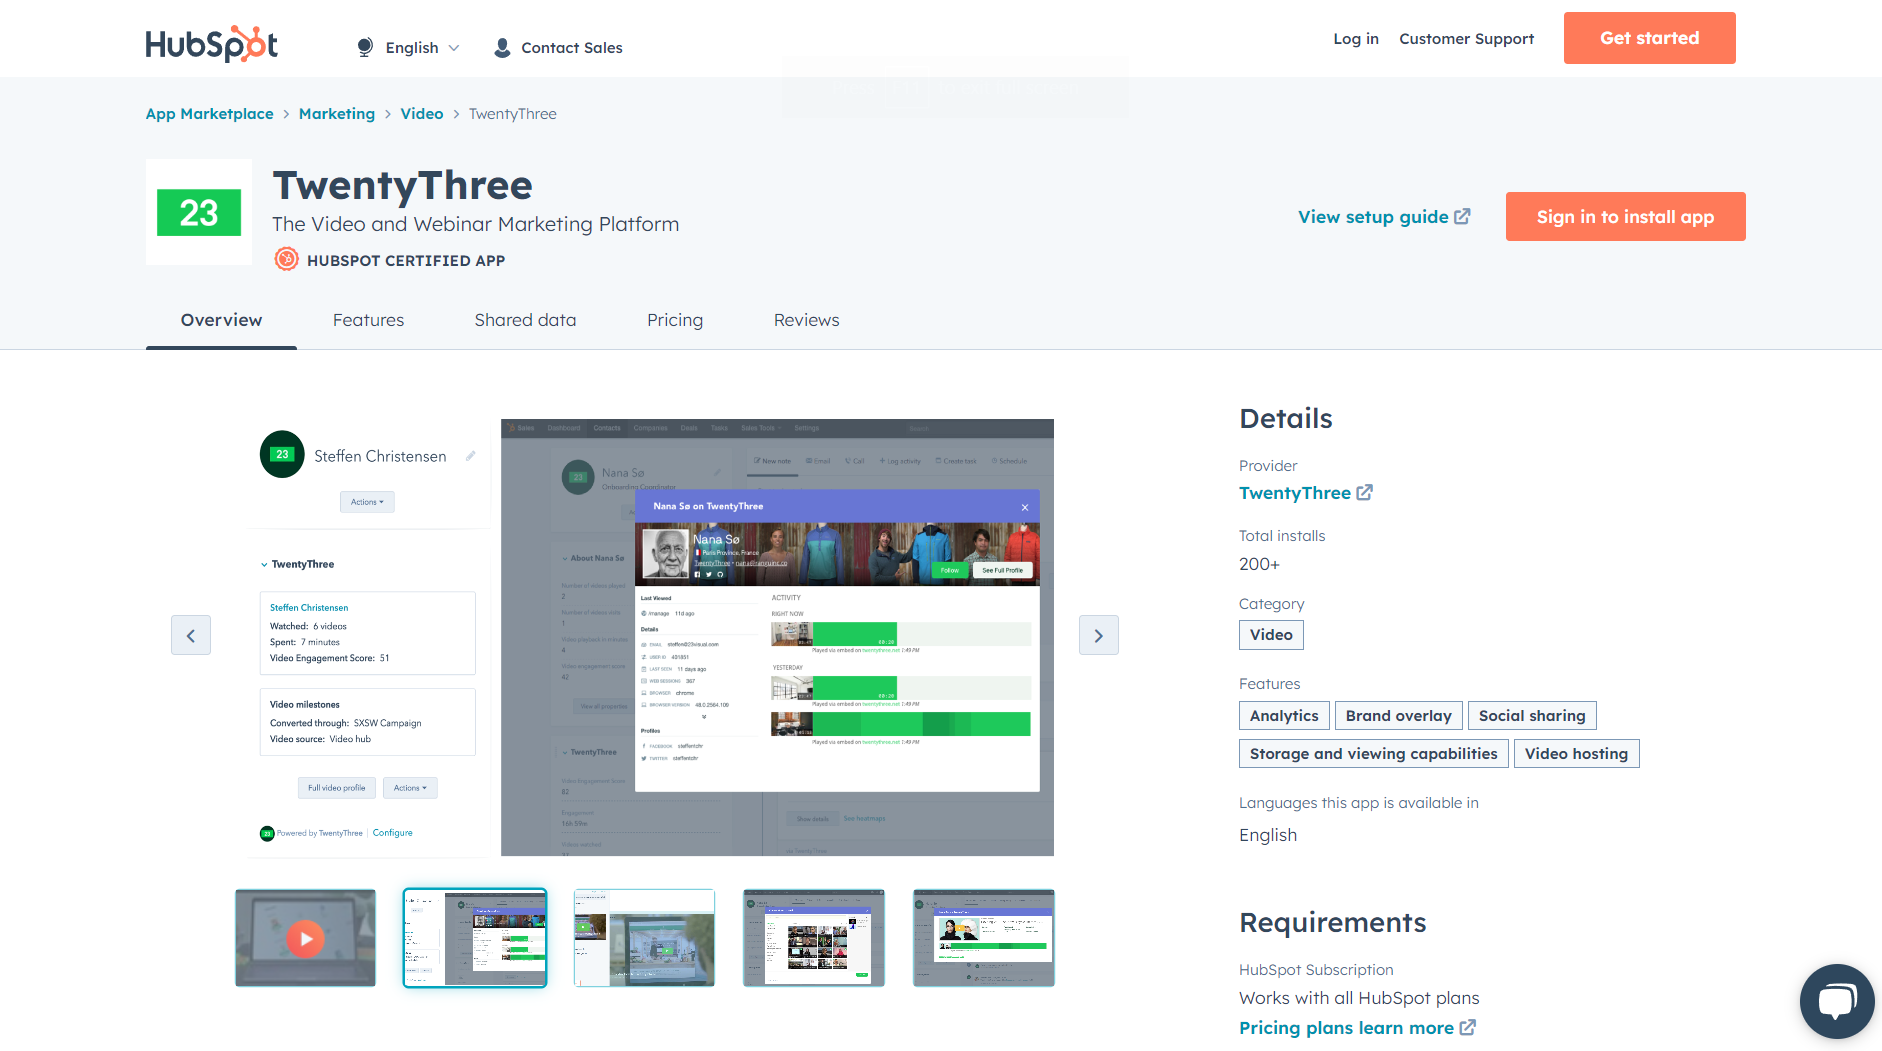This screenshot has height=1051, width=1882.
Task: Switch to the Shared data tab
Action: pos(525,320)
